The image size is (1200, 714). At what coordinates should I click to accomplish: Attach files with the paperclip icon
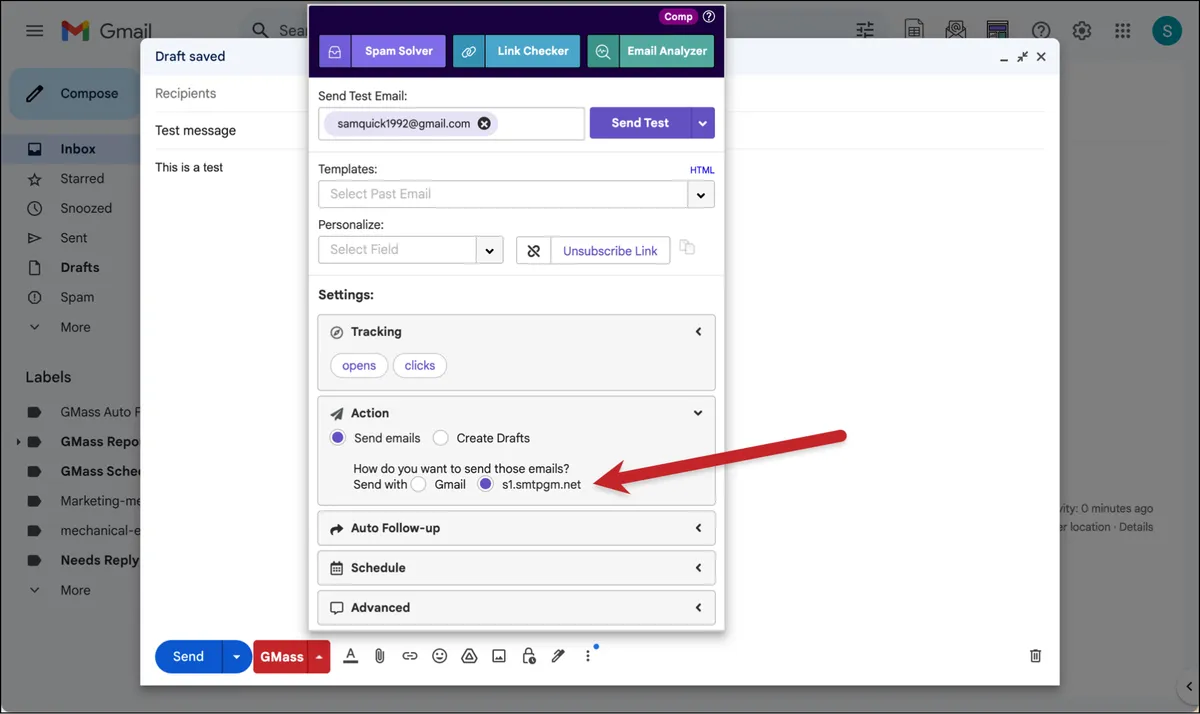coord(380,656)
